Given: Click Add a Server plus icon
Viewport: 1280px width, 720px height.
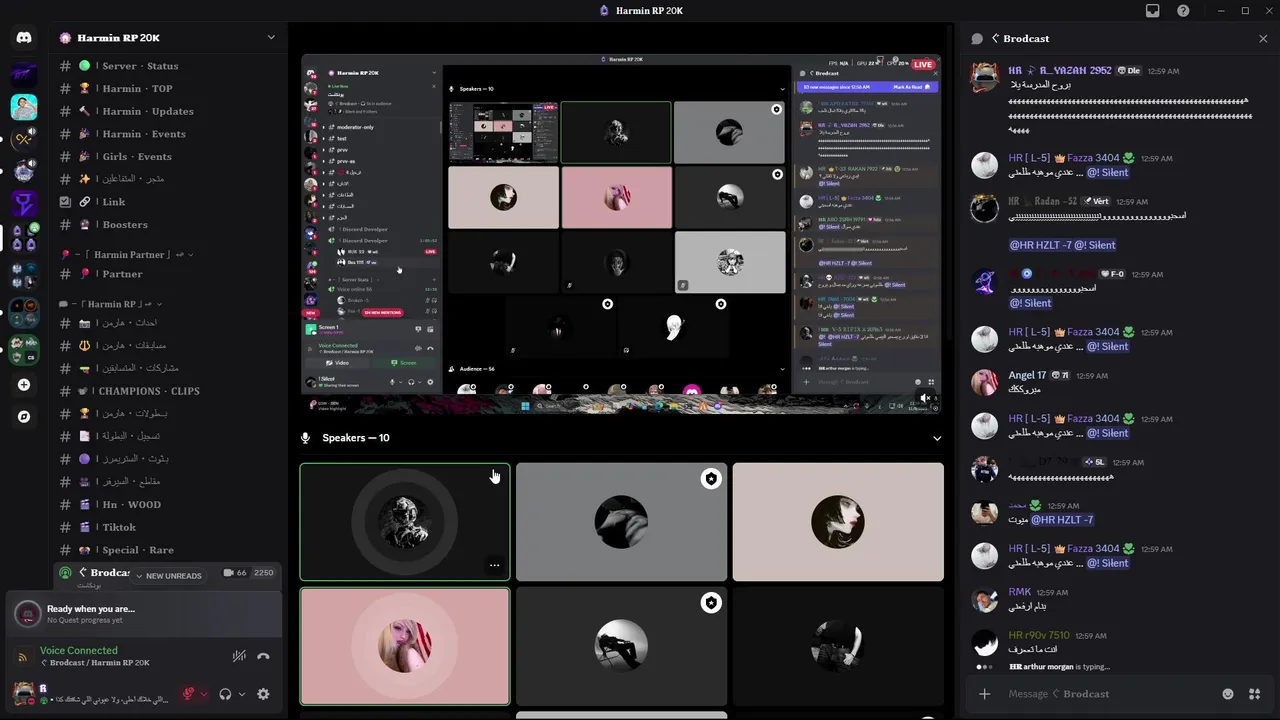Looking at the screenshot, I should pyautogui.click(x=24, y=385).
